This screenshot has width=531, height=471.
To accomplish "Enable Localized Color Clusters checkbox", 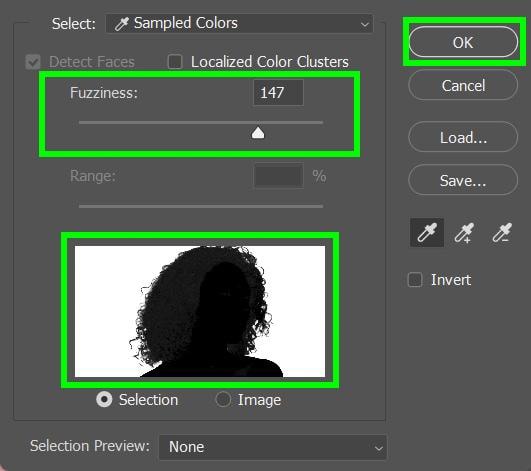I will 175,62.
